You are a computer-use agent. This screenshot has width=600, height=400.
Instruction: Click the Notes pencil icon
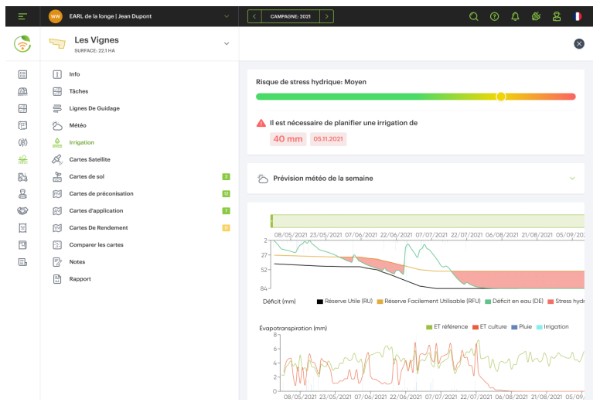click(x=57, y=262)
